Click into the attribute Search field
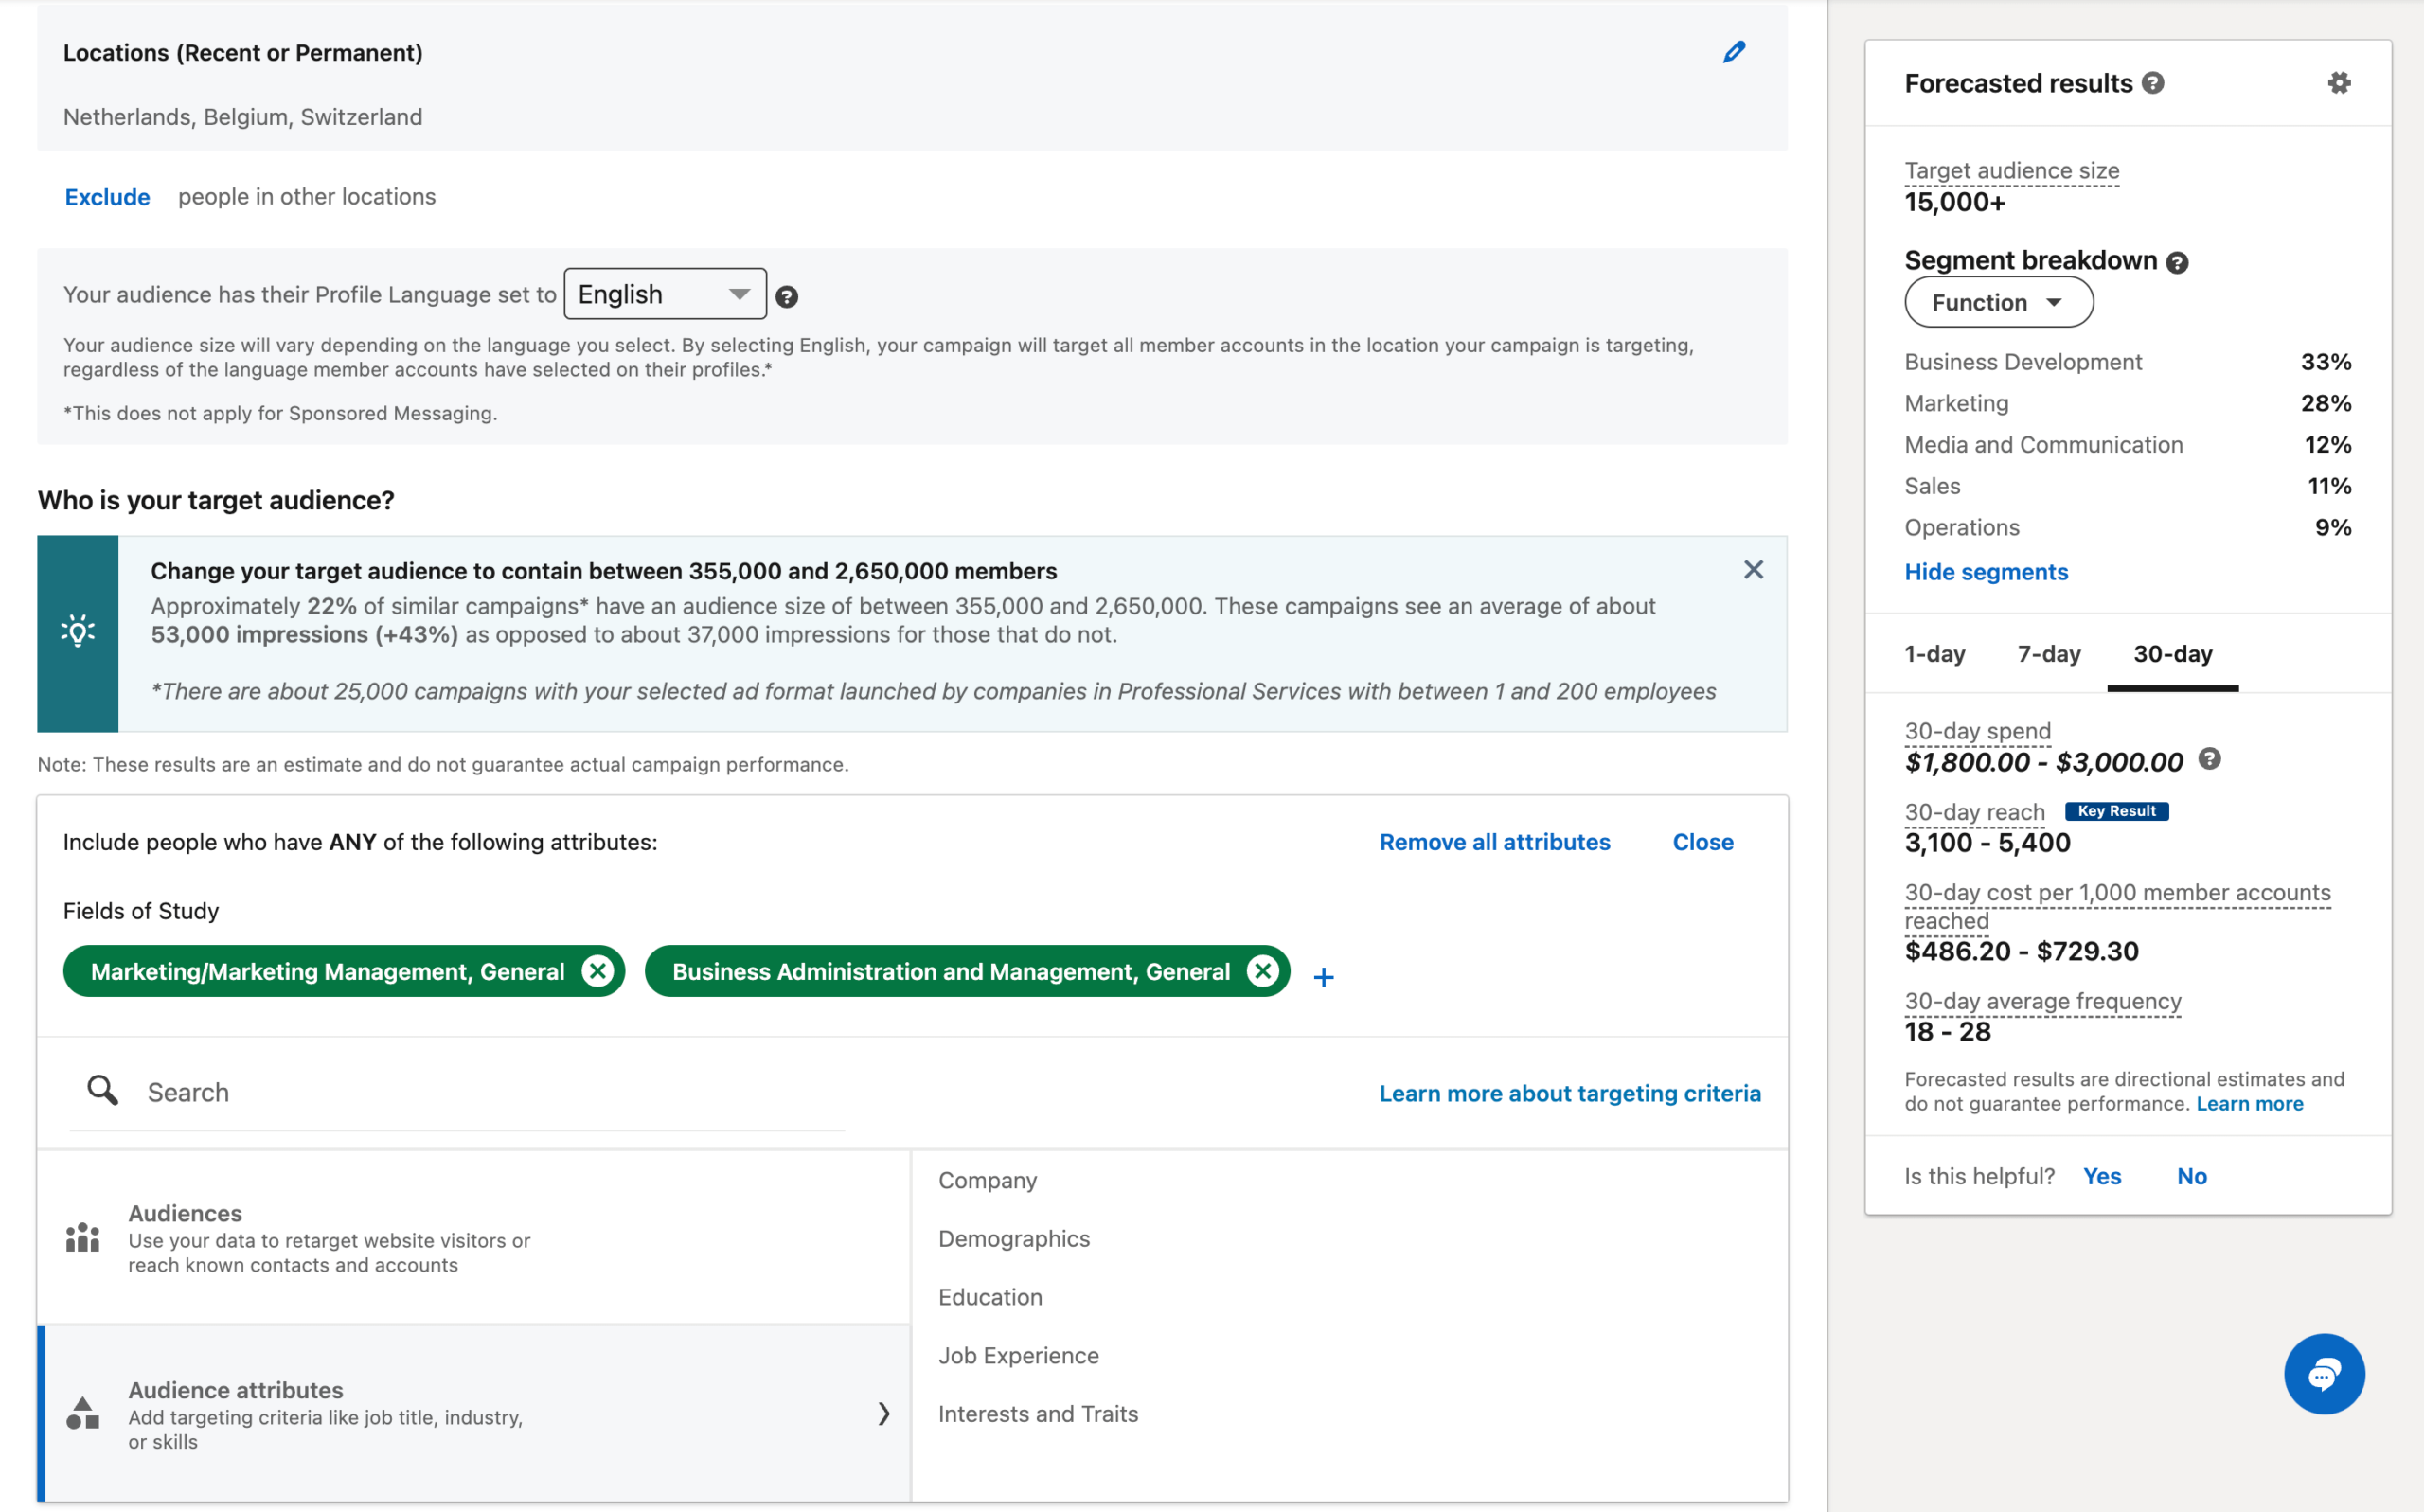This screenshot has width=2424, height=1512. (x=457, y=1092)
